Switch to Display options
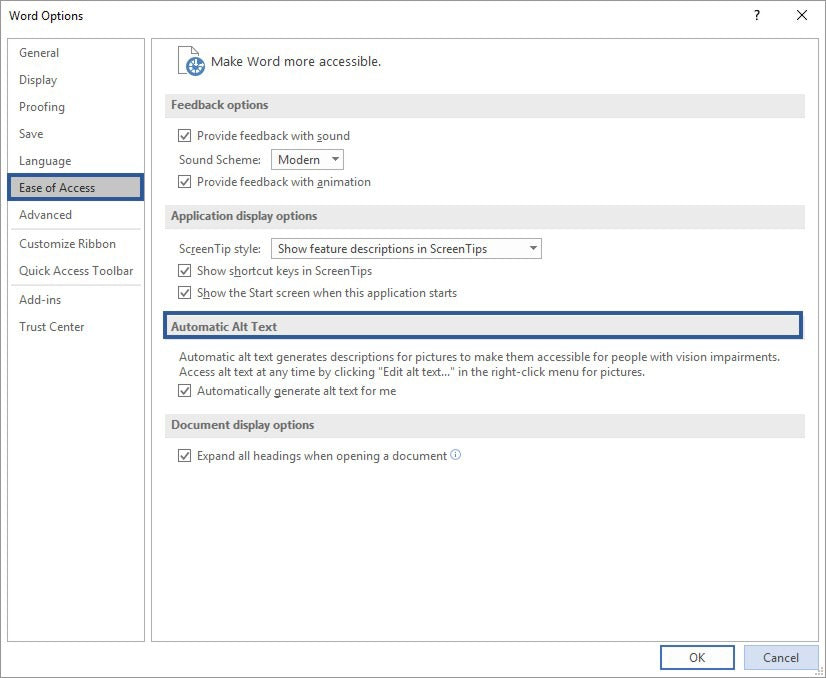The image size is (826, 678). point(38,79)
